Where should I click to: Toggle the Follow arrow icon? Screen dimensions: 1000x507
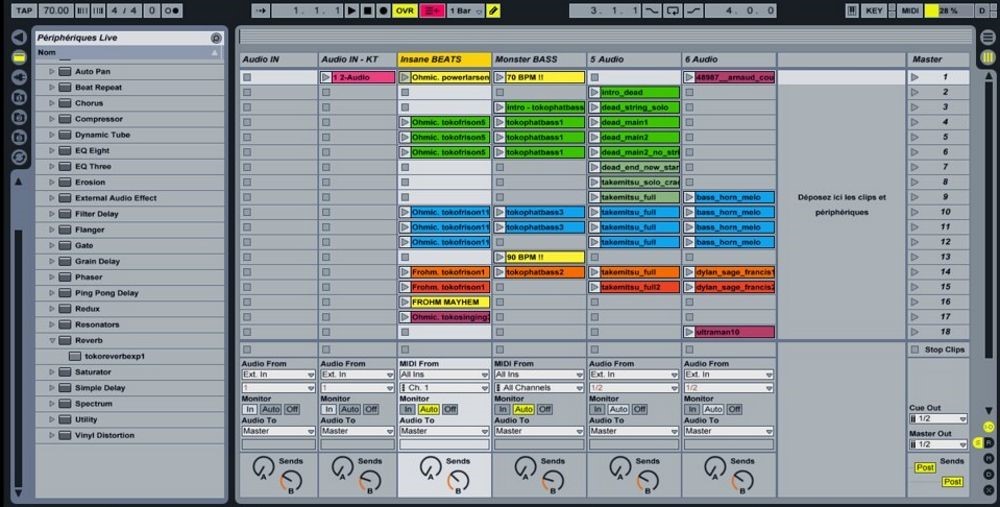260,10
